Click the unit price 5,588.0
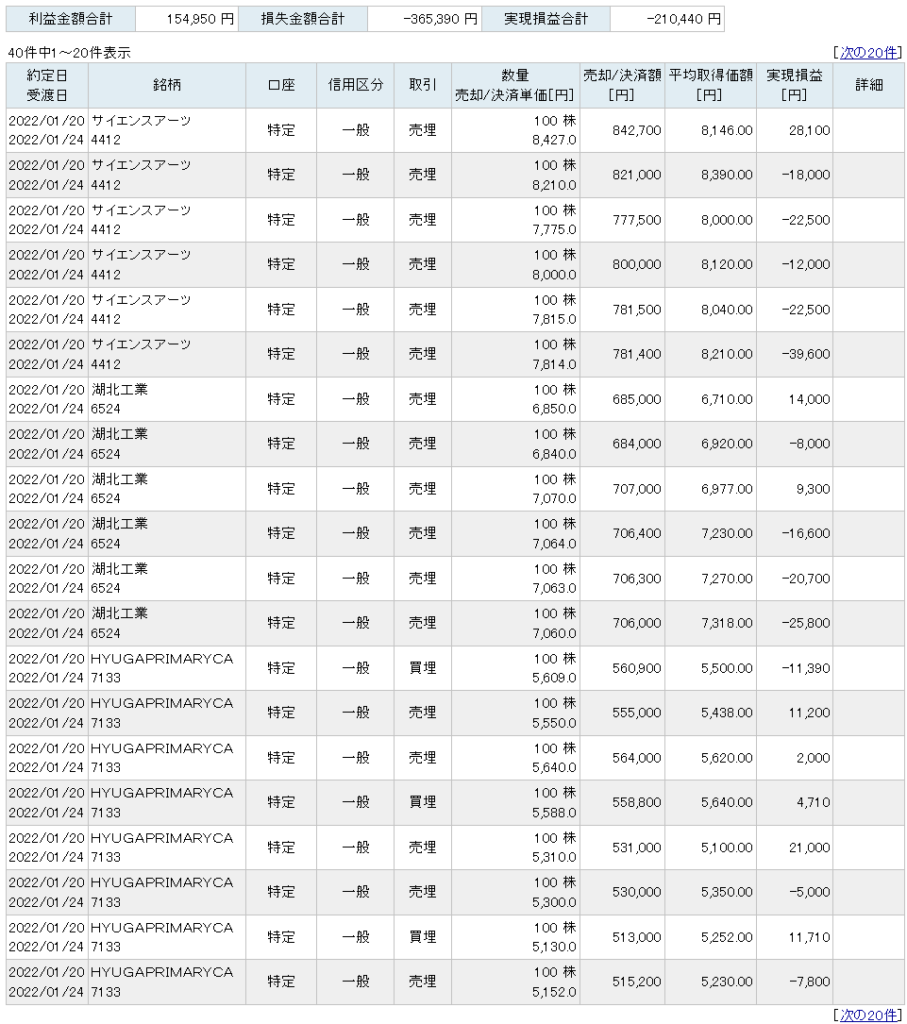Screen dimensions: 907x1024 point(554,812)
